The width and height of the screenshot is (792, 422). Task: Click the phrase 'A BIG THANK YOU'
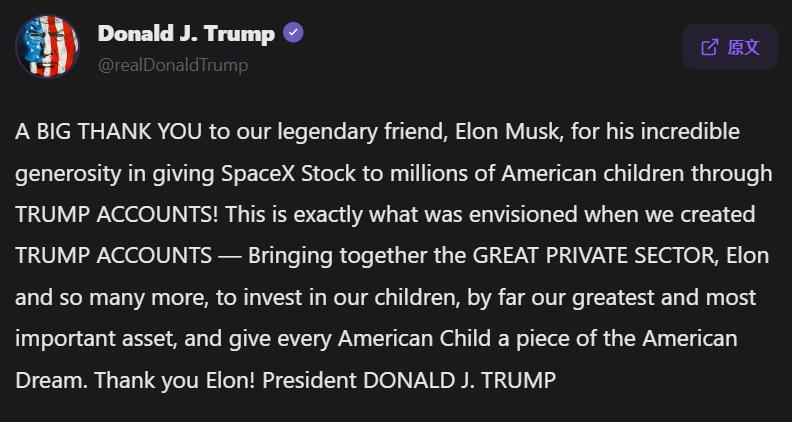click(x=109, y=132)
